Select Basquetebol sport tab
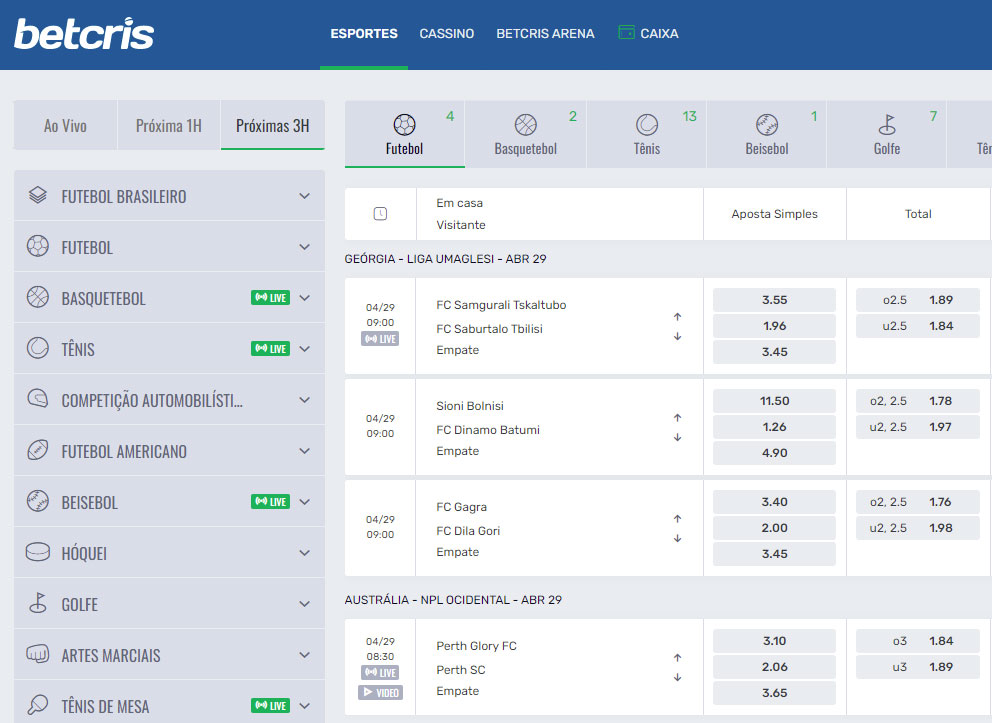The width and height of the screenshot is (992, 723). [526, 134]
